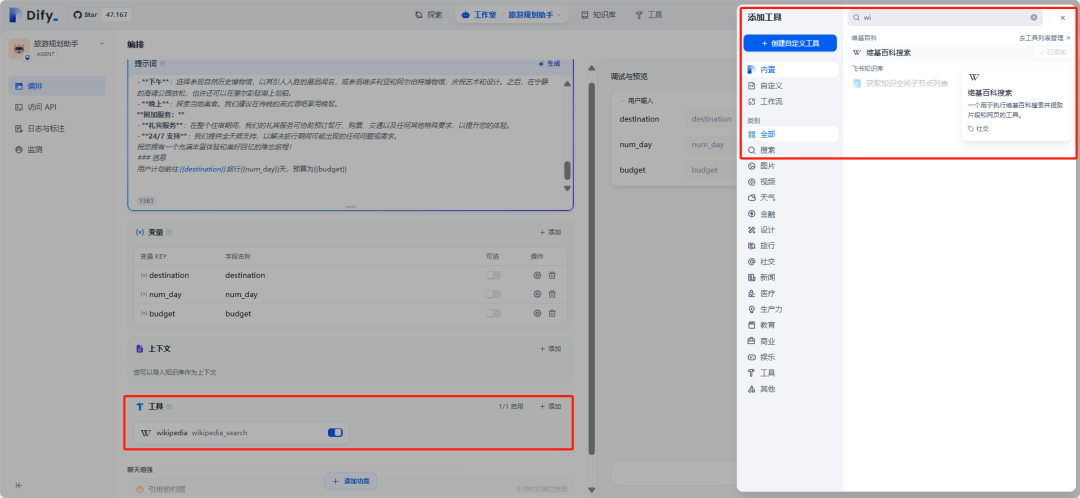Open settings gear for budget variable
This screenshot has height=498, width=1080.
coord(537,313)
